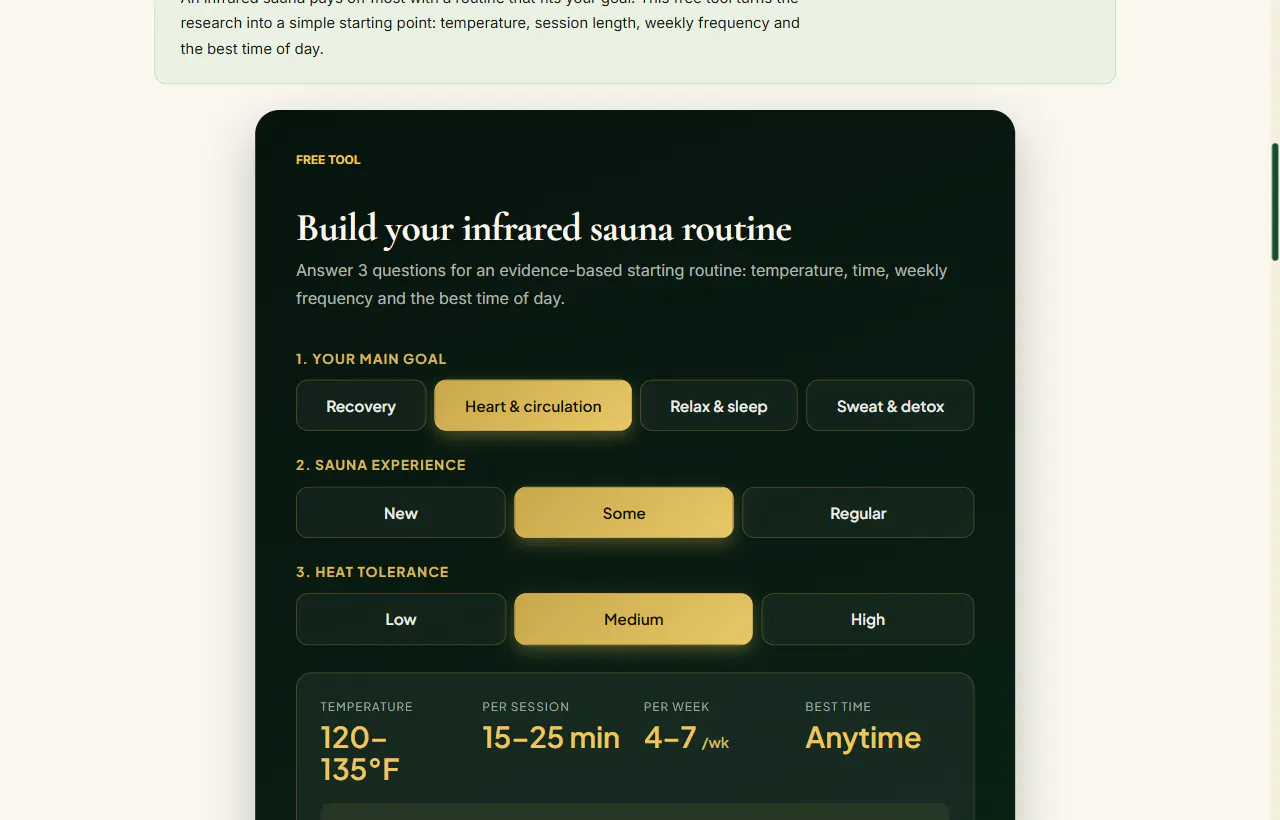Image resolution: width=1280 pixels, height=820 pixels.
Task: Set sauna experience to Some
Action: pyautogui.click(x=624, y=513)
